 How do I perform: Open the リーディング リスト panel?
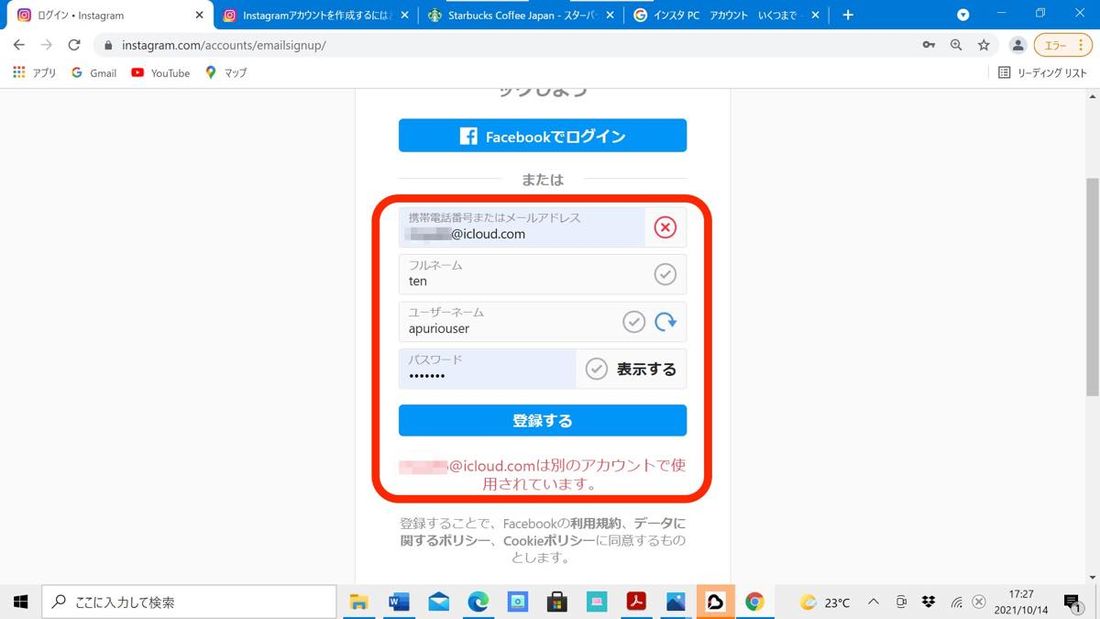click(x=1042, y=72)
